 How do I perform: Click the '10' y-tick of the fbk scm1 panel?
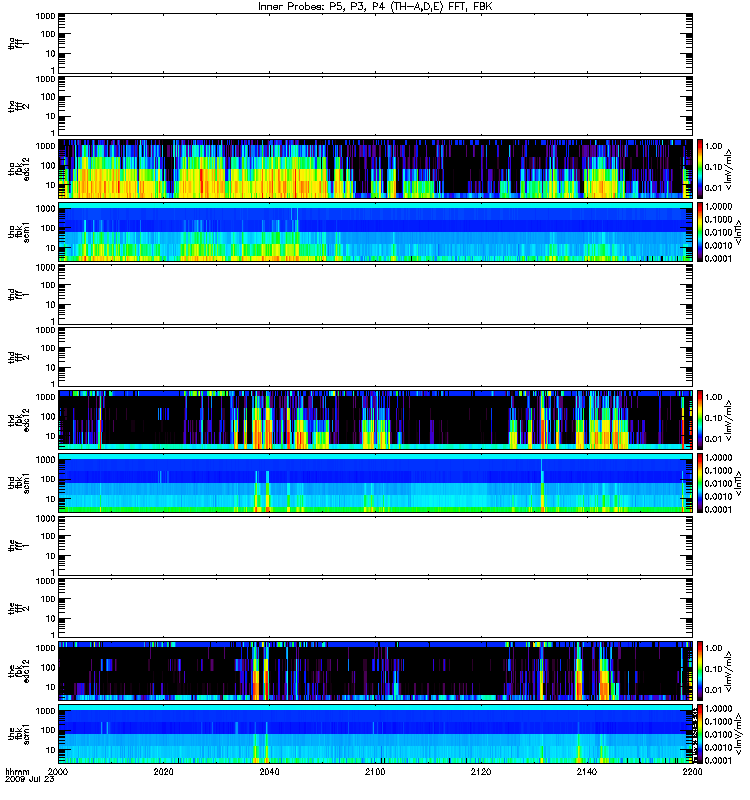point(50,750)
